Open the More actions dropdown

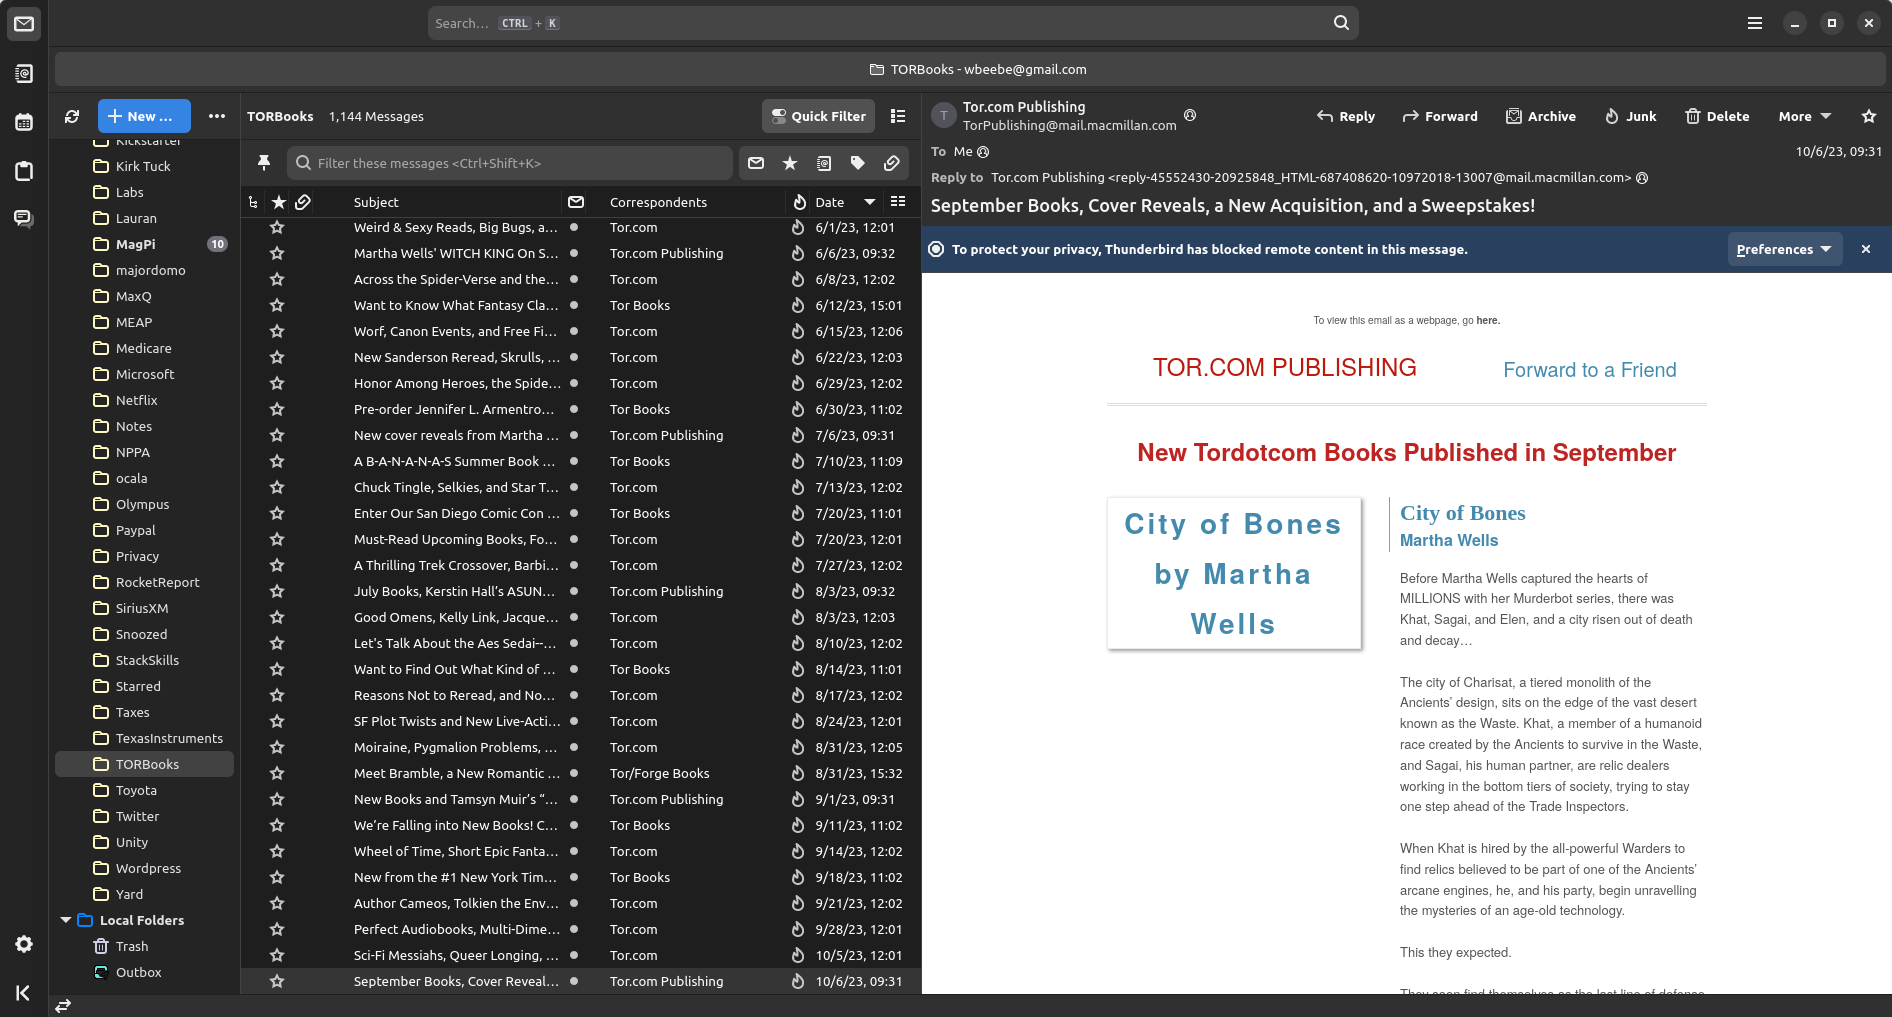(1805, 116)
